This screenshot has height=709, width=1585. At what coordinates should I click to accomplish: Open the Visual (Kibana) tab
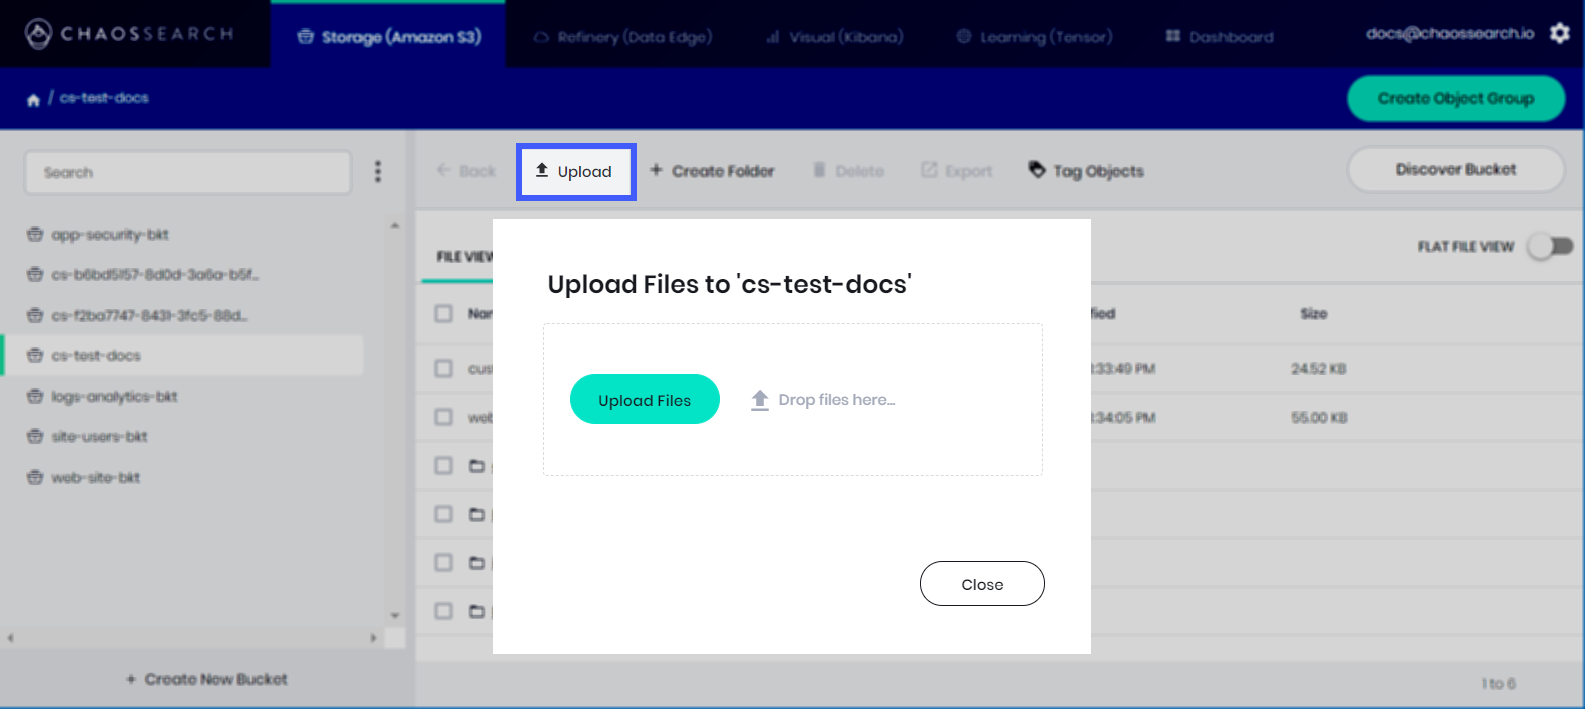[x=834, y=37]
